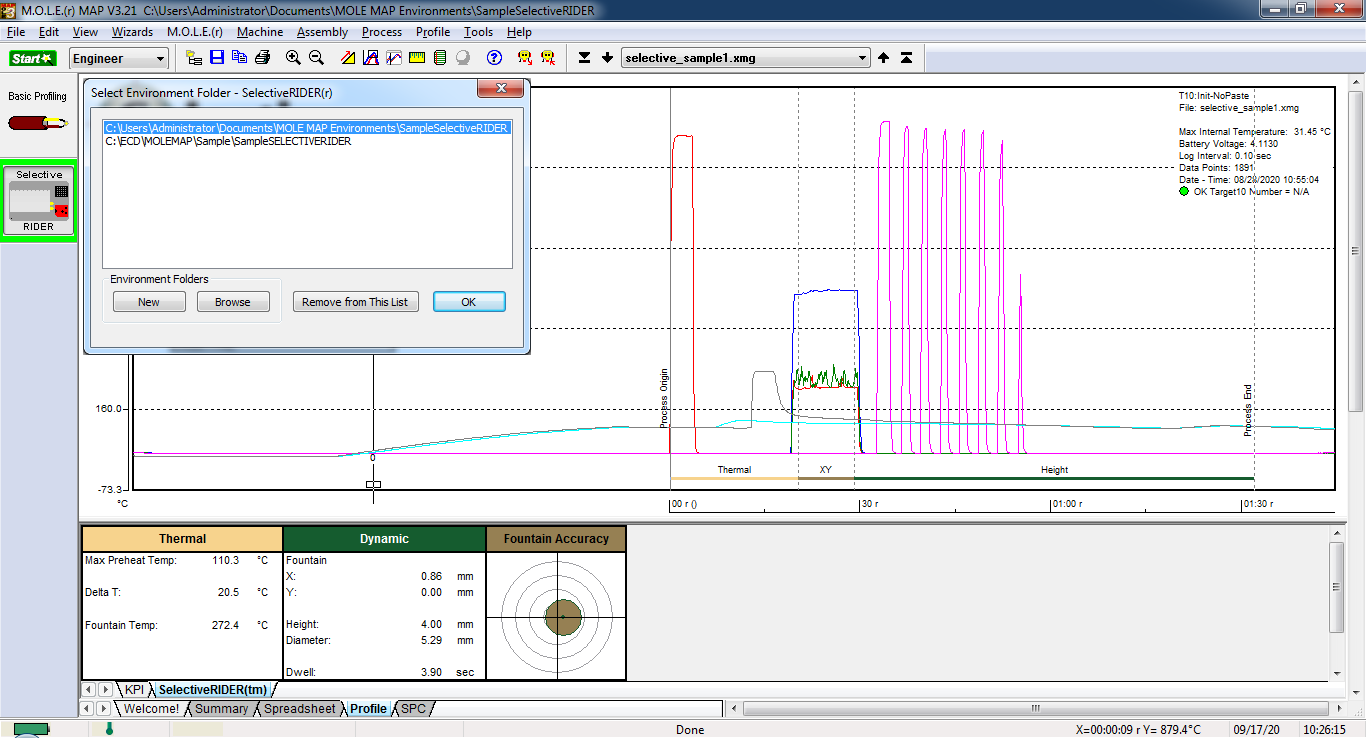Click the Zoom In magnifier

[x=293, y=59]
